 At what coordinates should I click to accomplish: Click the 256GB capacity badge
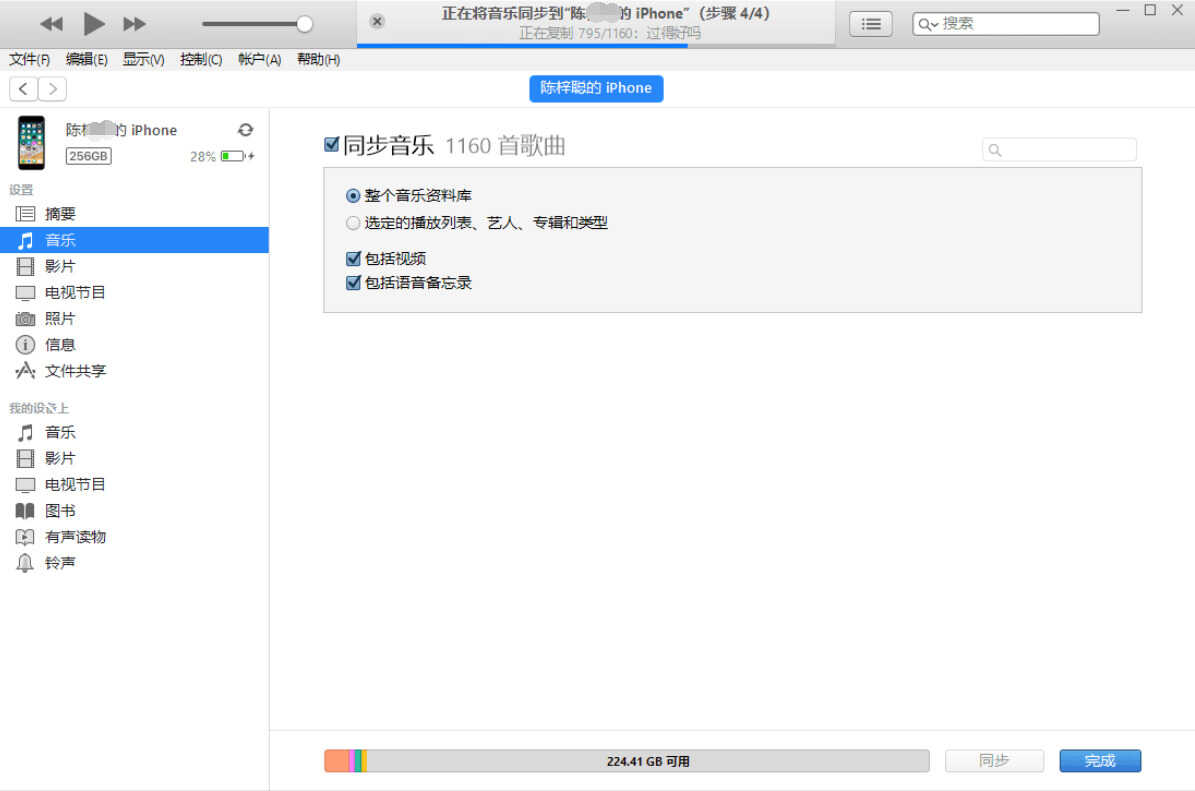click(x=88, y=156)
